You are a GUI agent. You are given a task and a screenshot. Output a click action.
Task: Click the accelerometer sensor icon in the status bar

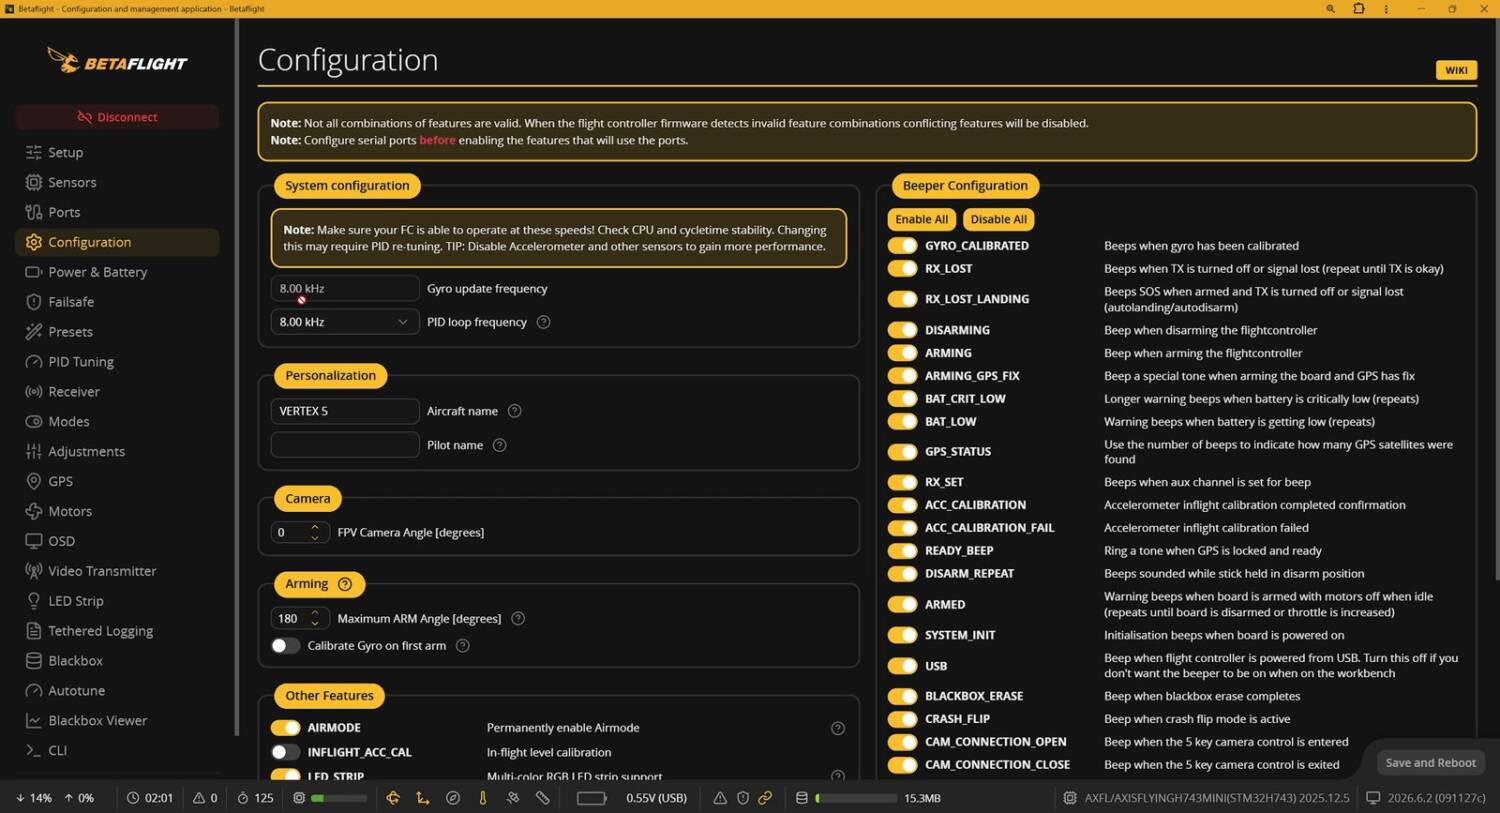pos(423,798)
